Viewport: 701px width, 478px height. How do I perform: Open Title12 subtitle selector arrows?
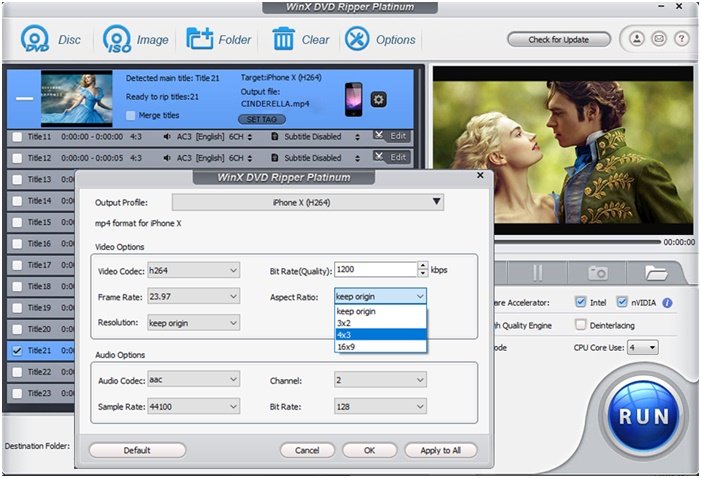click(357, 158)
